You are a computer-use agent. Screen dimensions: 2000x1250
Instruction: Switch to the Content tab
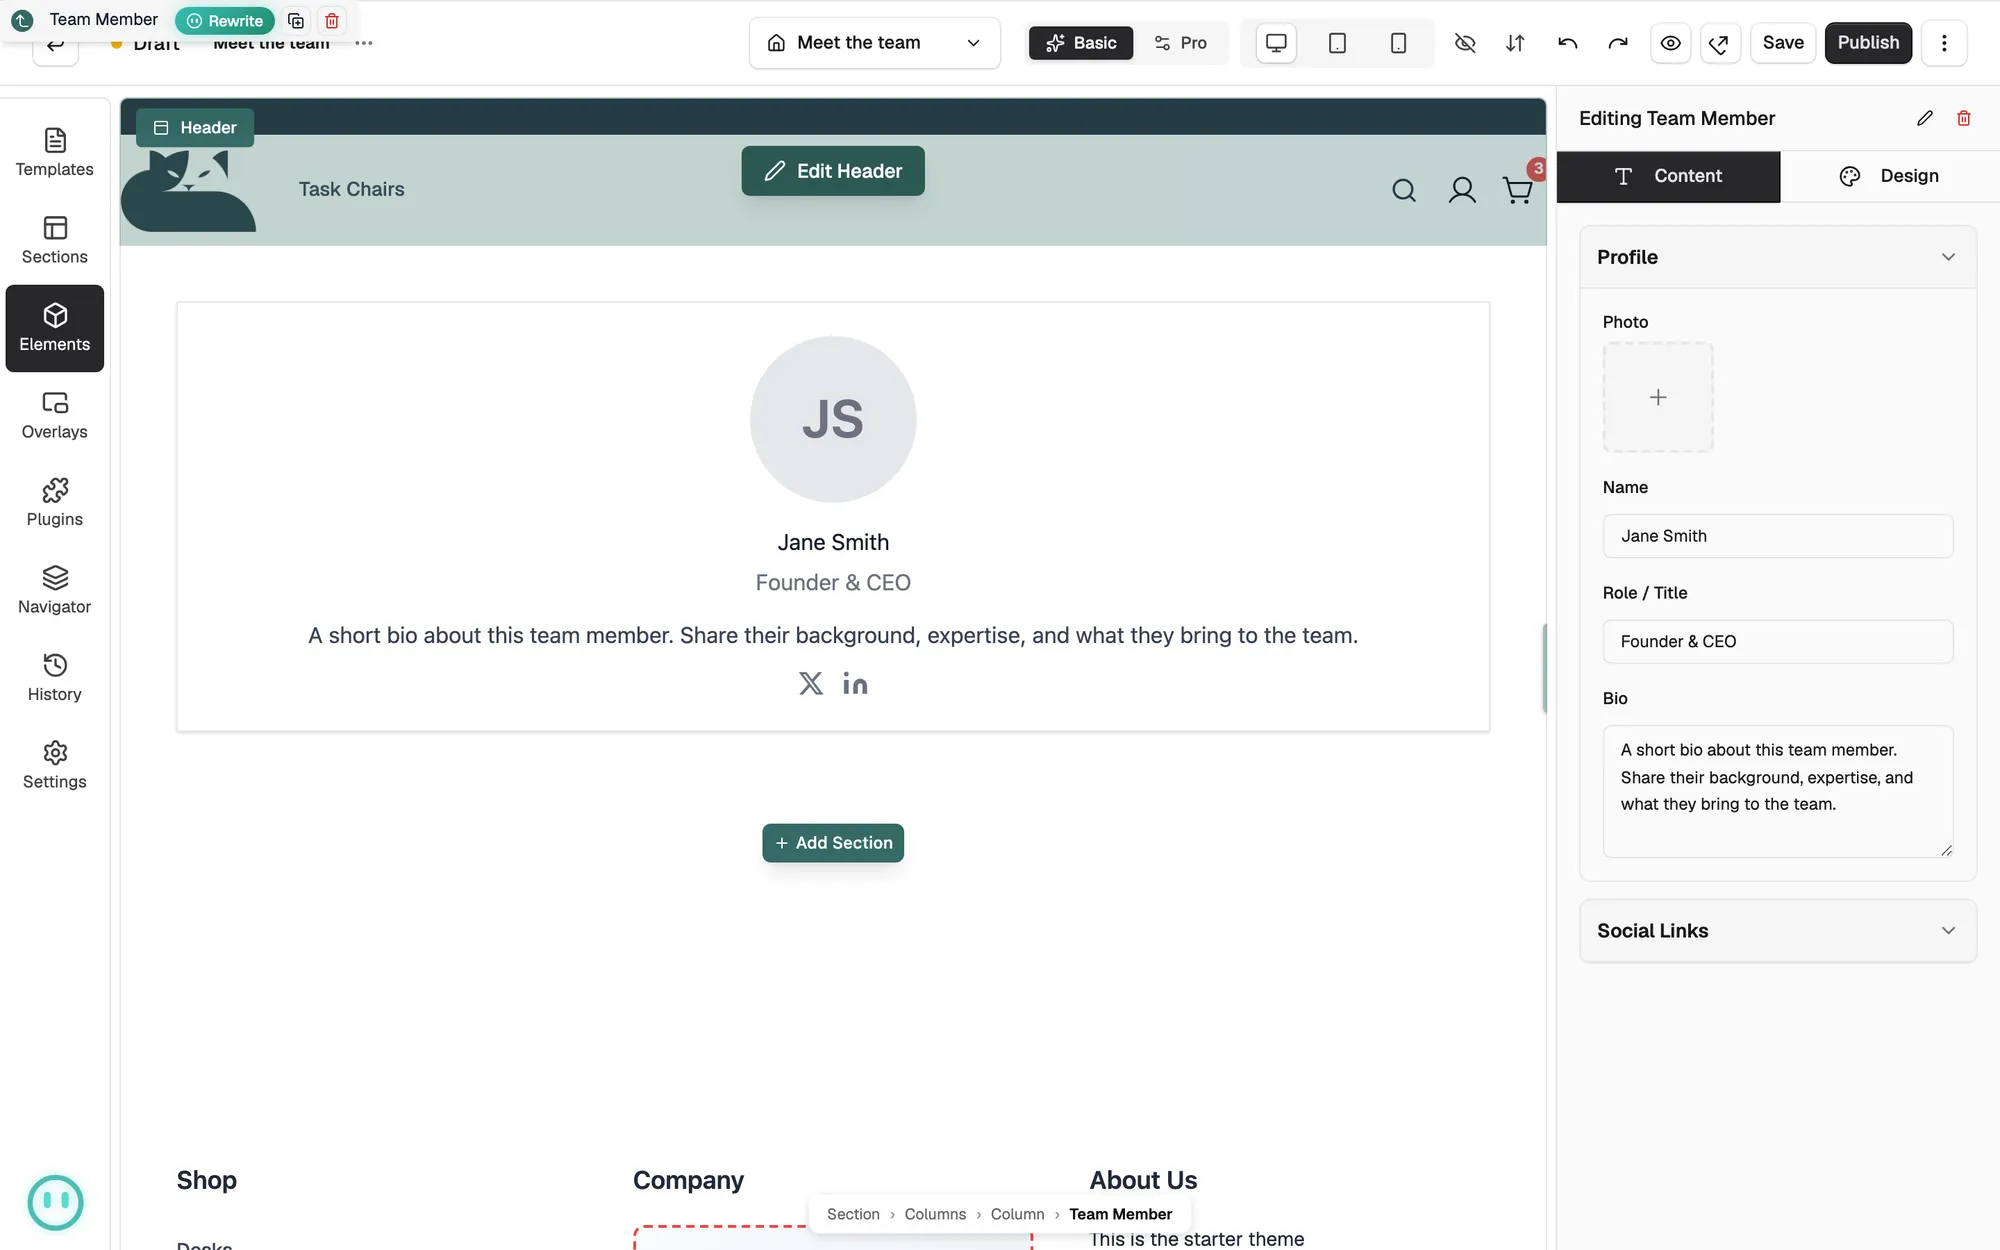tap(1668, 176)
